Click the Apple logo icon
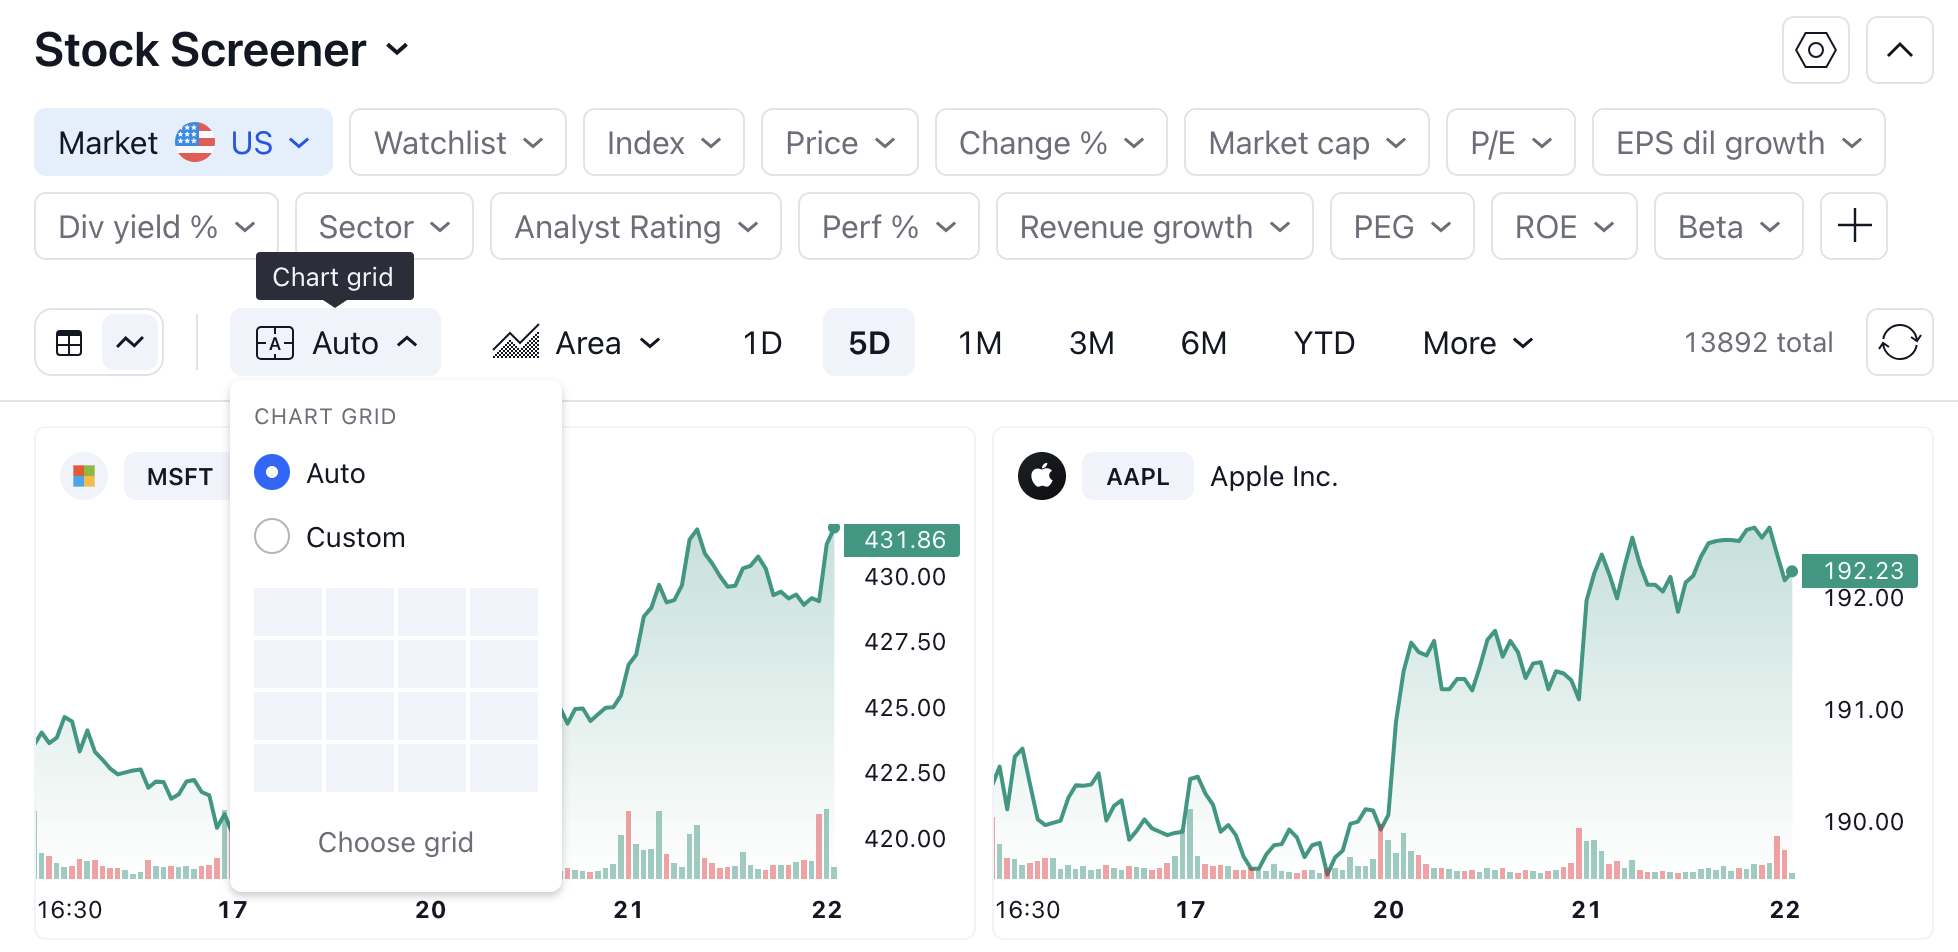The image size is (1958, 952). tap(1042, 476)
